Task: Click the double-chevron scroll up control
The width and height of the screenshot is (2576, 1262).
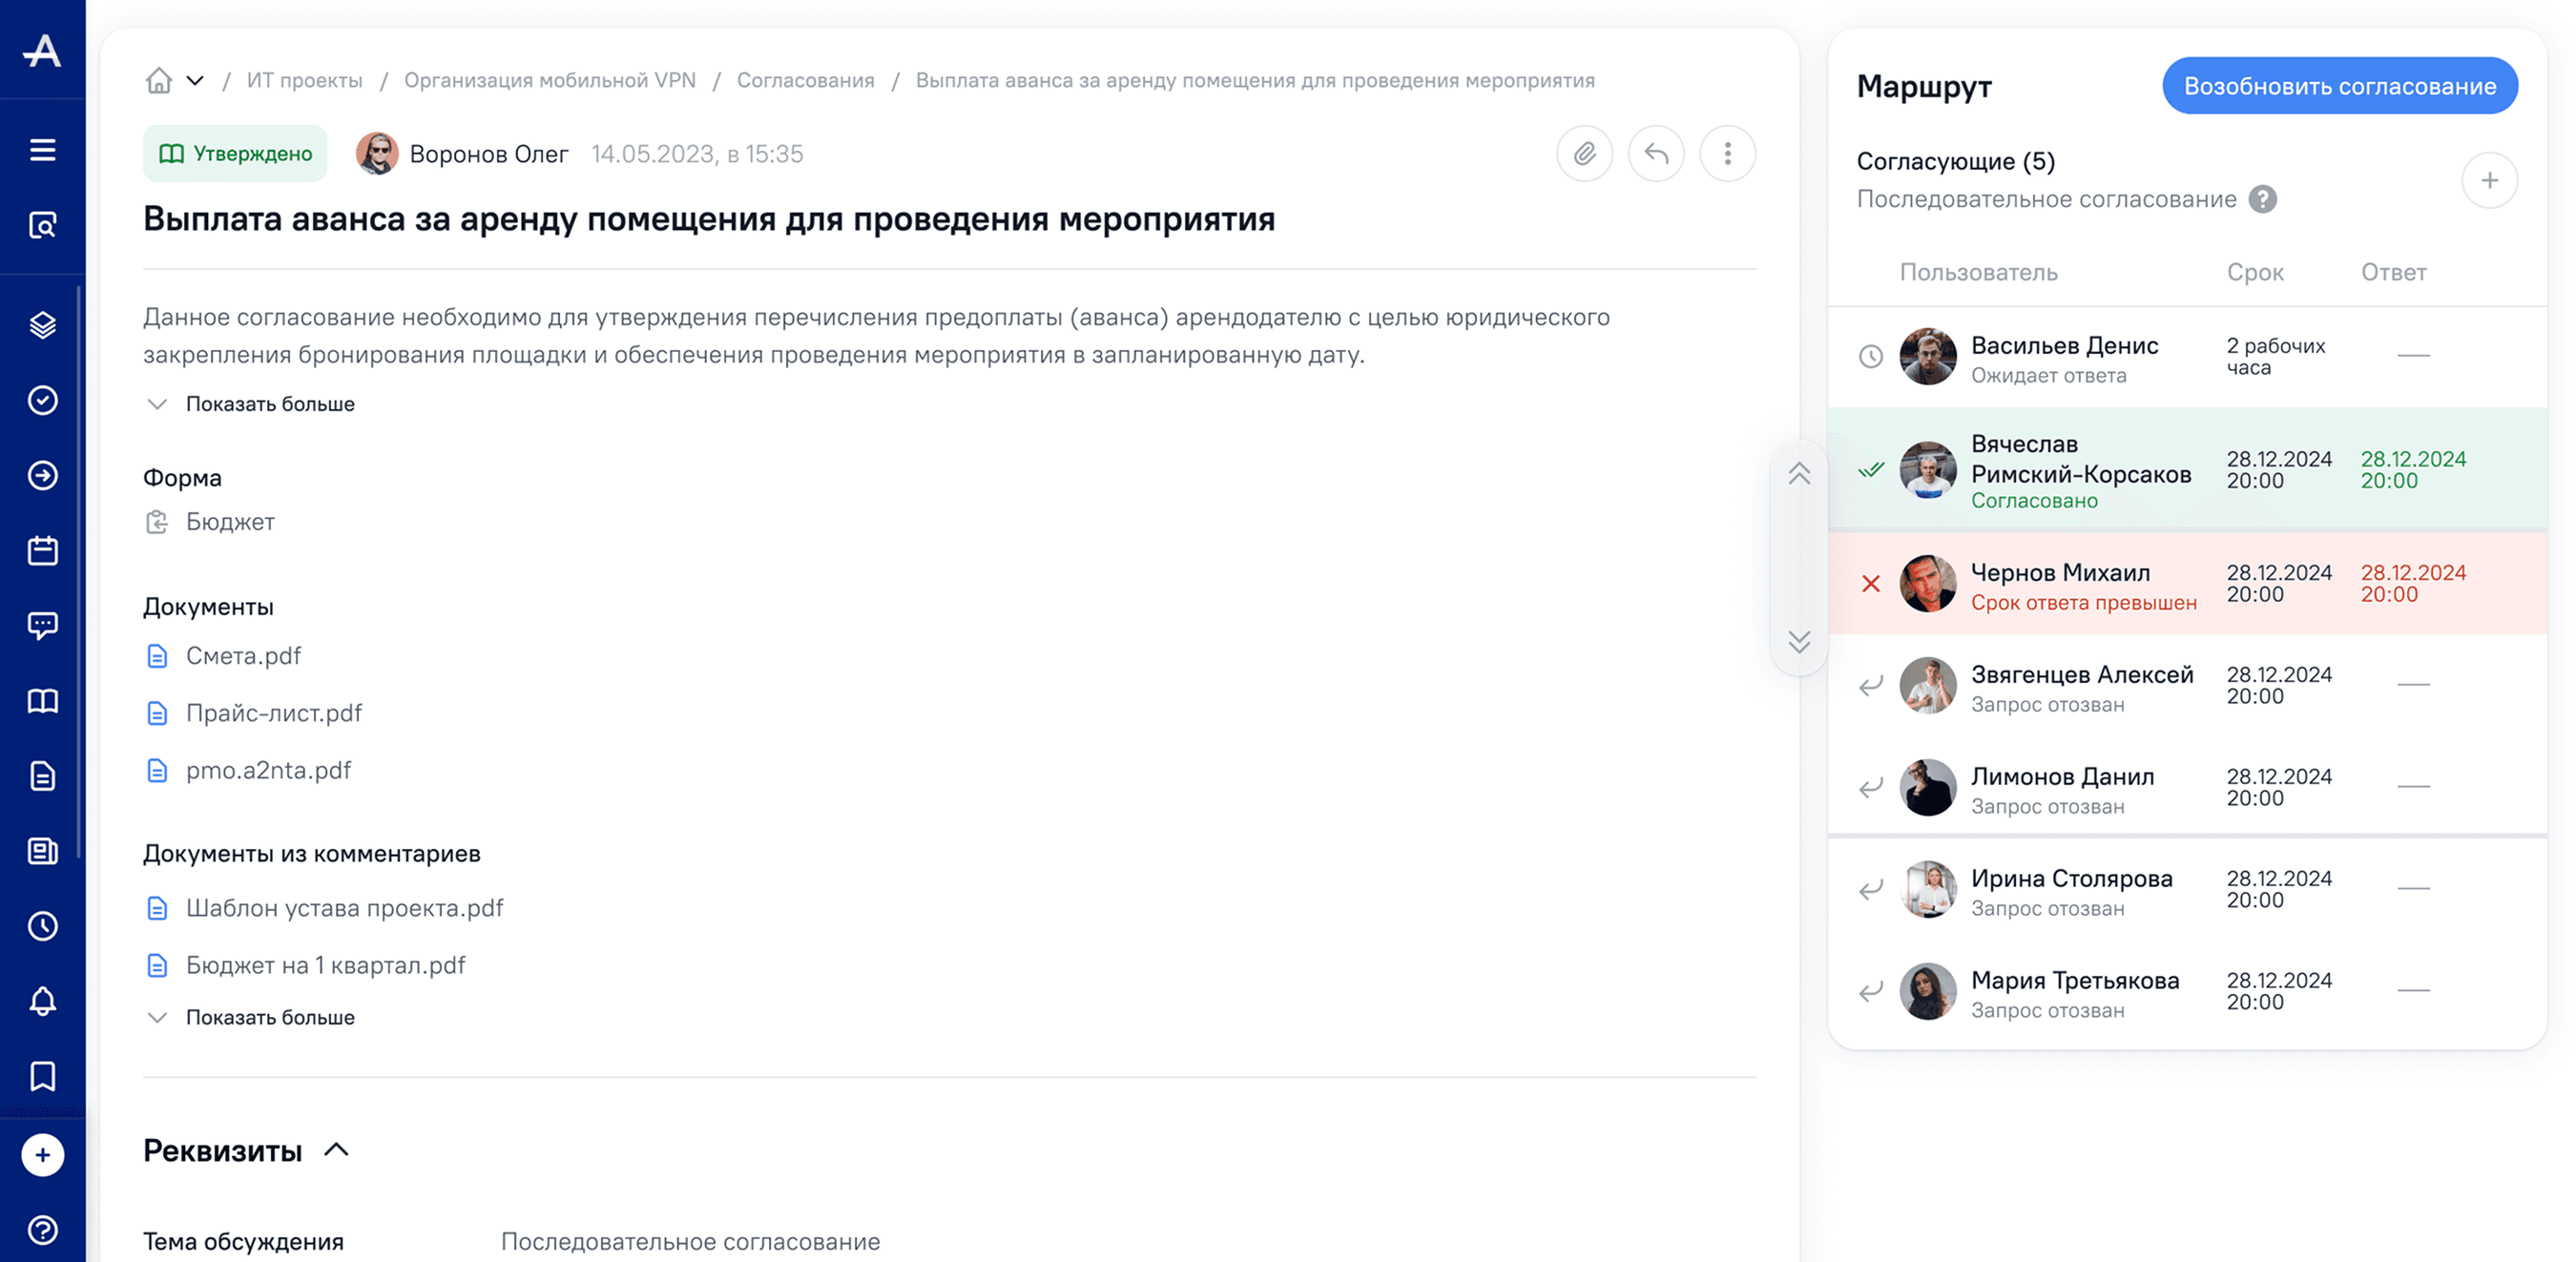Action: pos(1799,474)
